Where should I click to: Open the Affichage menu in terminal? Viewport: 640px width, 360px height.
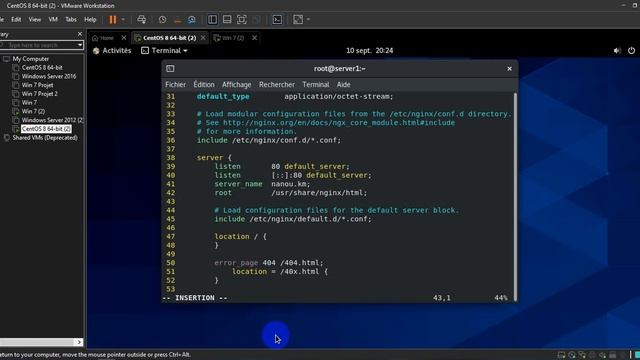click(237, 84)
